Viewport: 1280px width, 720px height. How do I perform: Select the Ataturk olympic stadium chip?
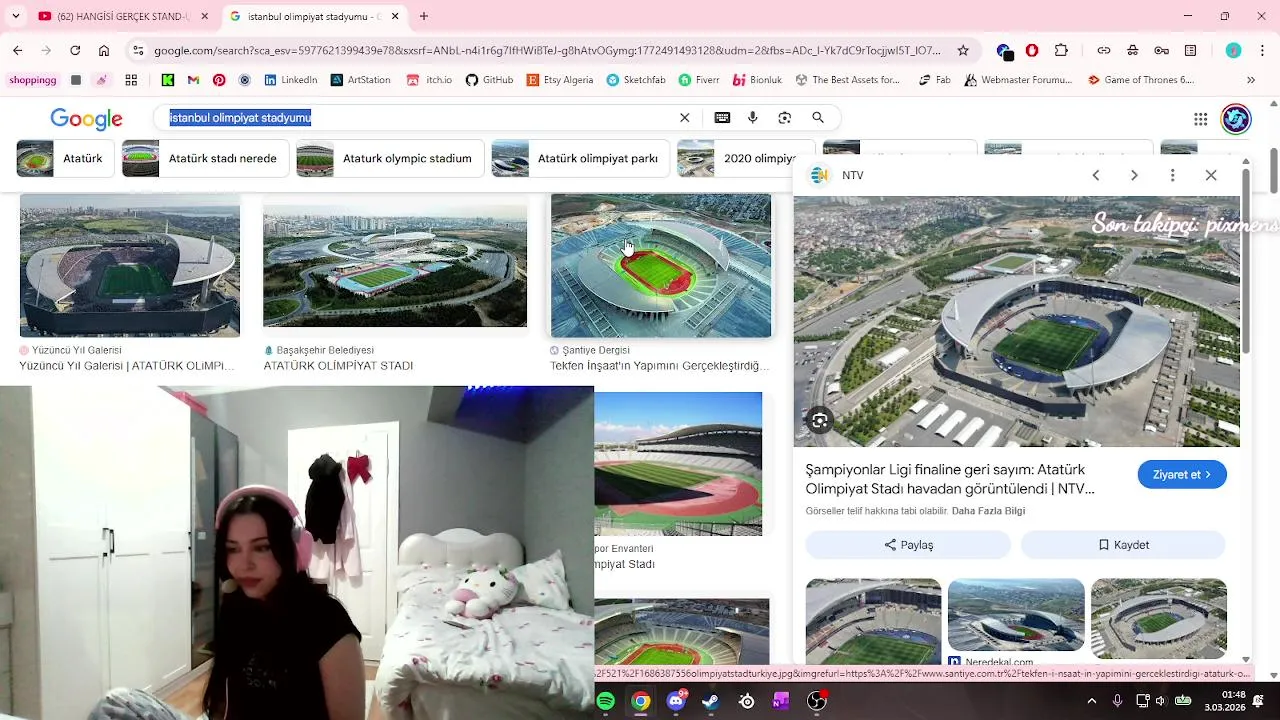(388, 159)
